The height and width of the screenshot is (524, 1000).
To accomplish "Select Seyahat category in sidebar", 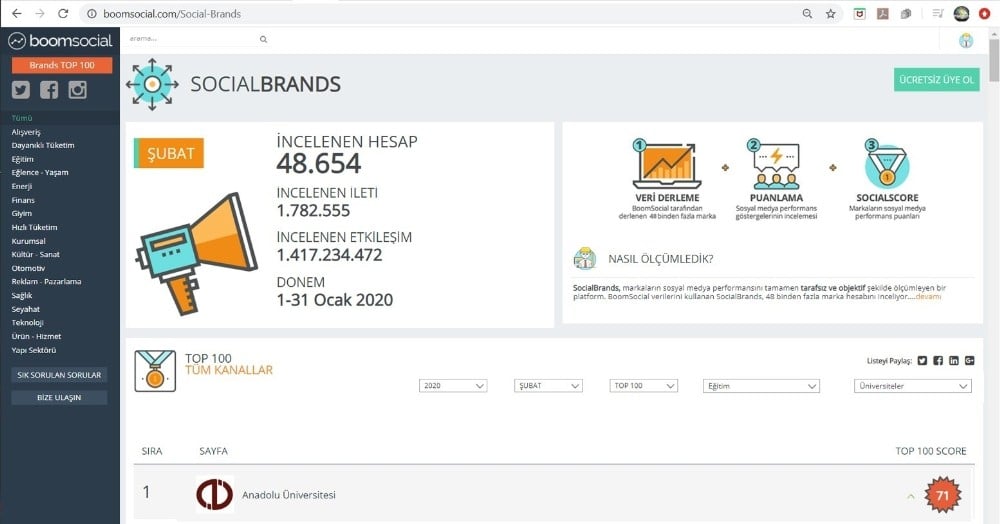I will point(26,309).
